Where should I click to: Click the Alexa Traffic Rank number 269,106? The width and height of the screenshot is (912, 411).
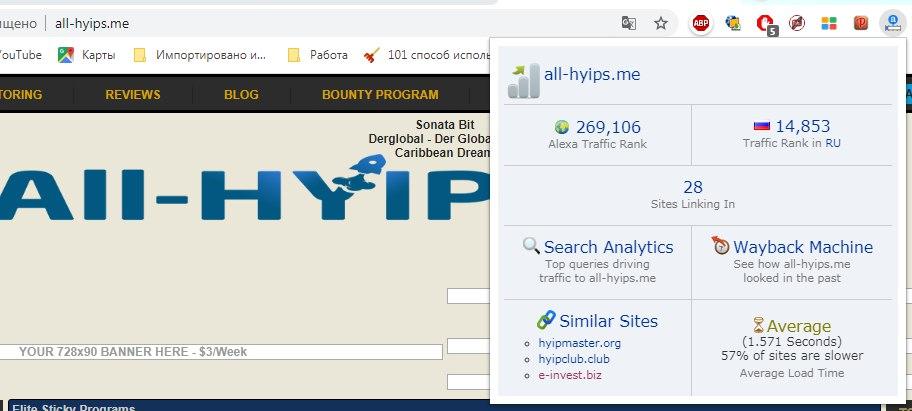point(607,127)
